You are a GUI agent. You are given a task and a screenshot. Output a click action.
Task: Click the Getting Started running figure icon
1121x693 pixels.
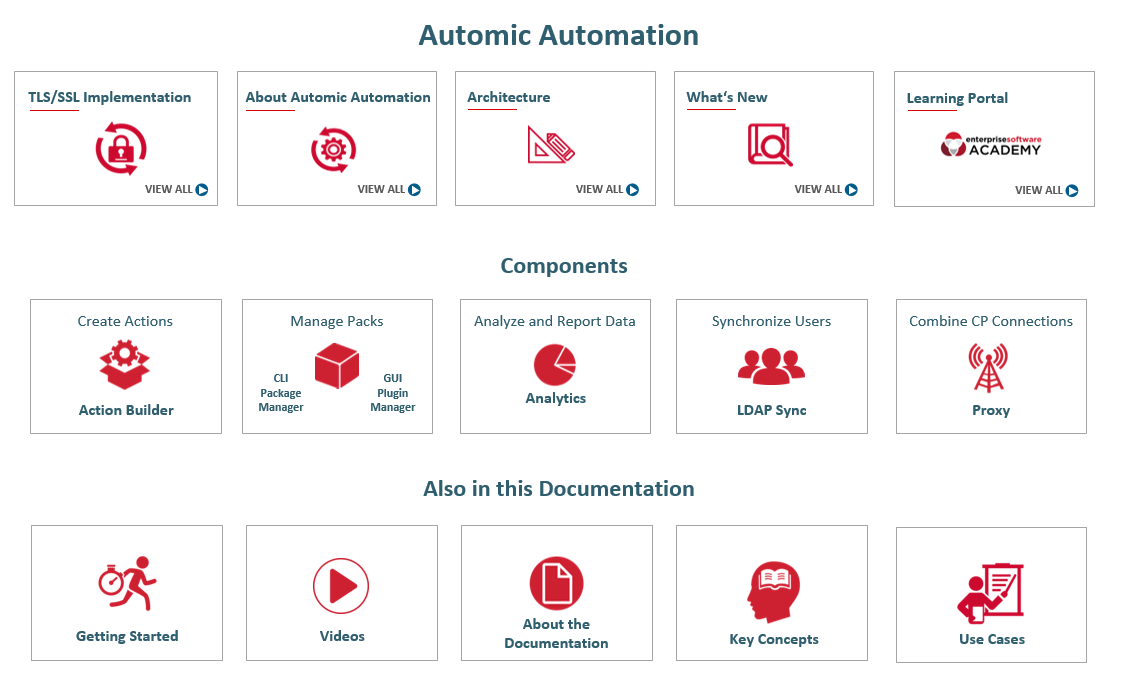(x=127, y=584)
